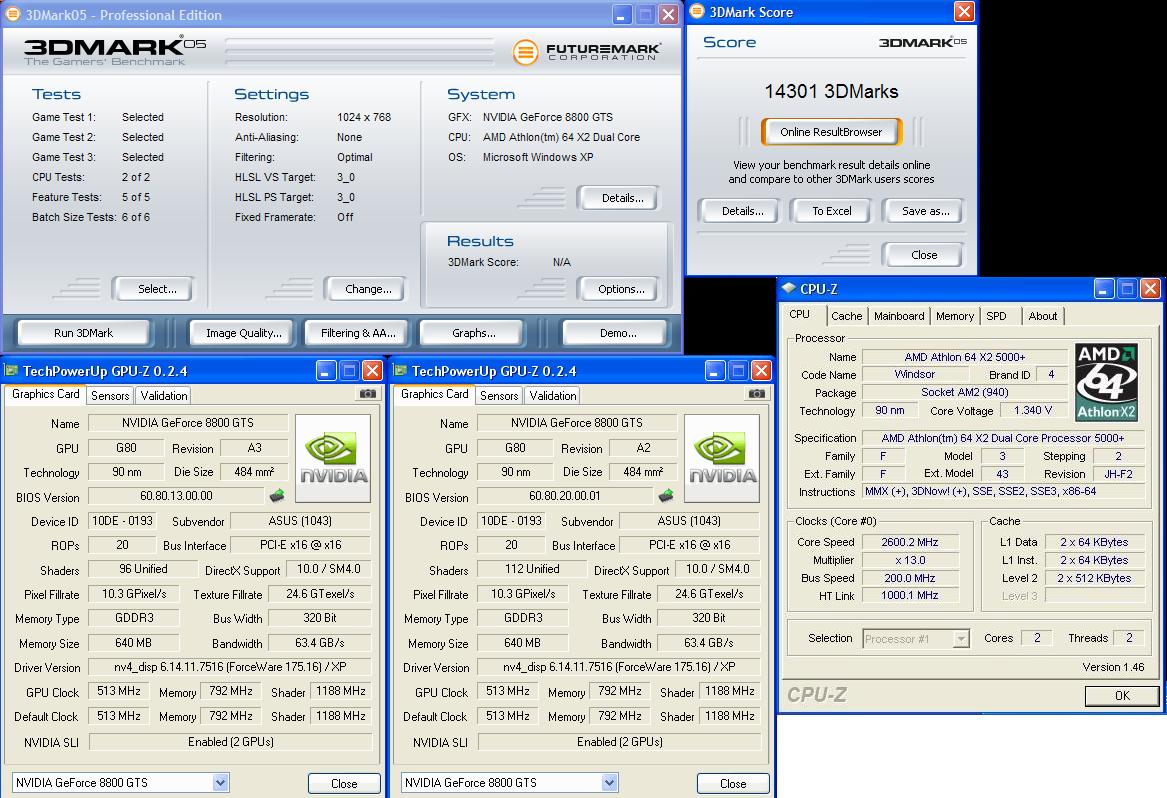Image resolution: width=1167 pixels, height=798 pixels.
Task: Click Close button in the Score window
Action: (x=924, y=255)
